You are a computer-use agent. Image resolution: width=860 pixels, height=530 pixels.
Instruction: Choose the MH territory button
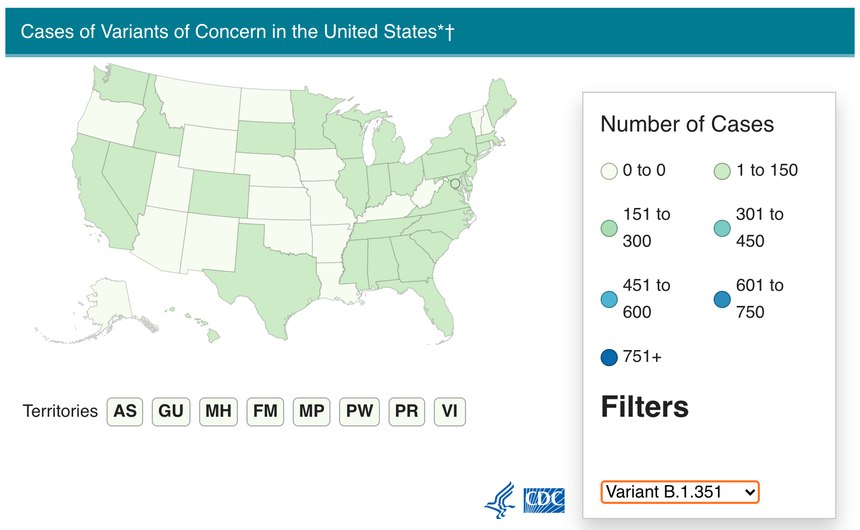[218, 411]
